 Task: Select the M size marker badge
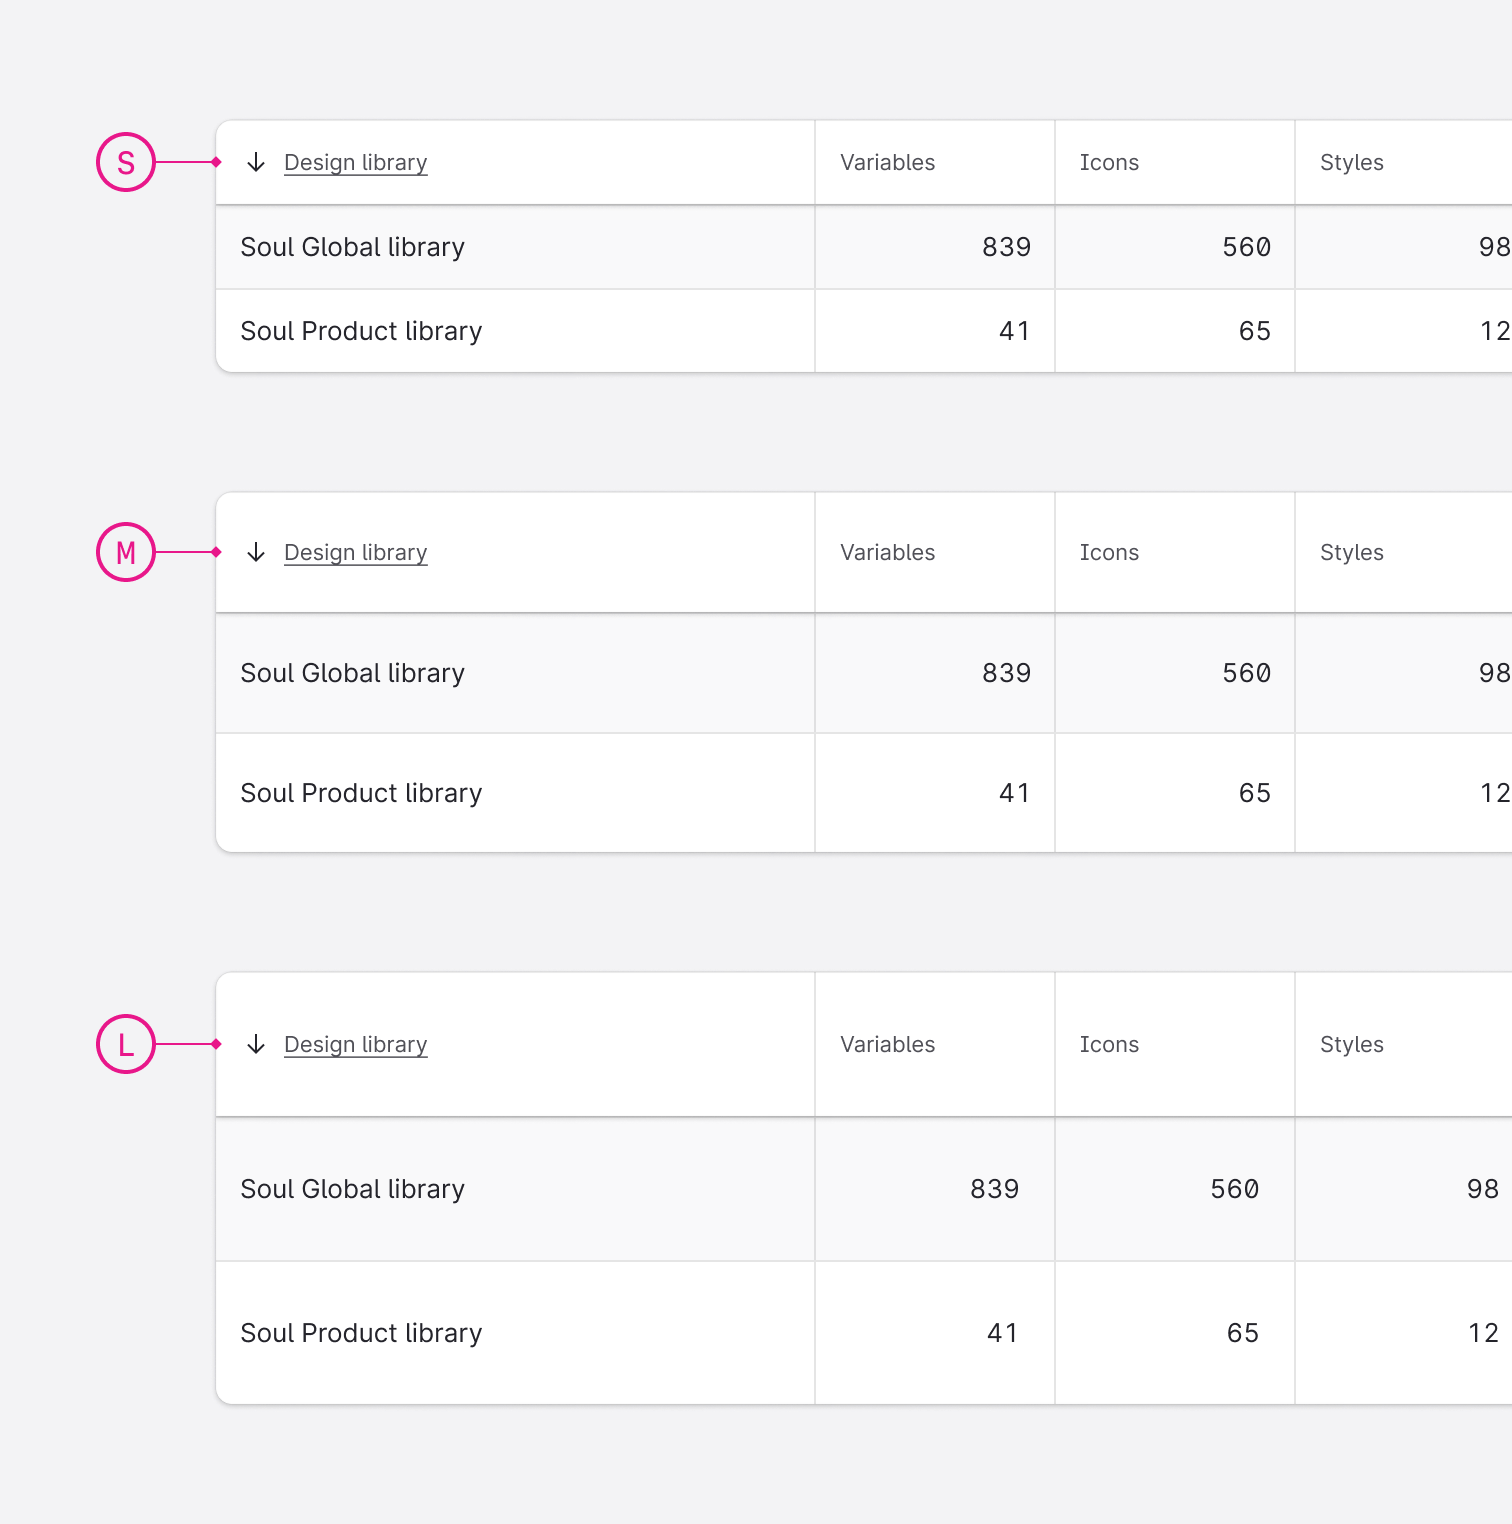point(126,552)
